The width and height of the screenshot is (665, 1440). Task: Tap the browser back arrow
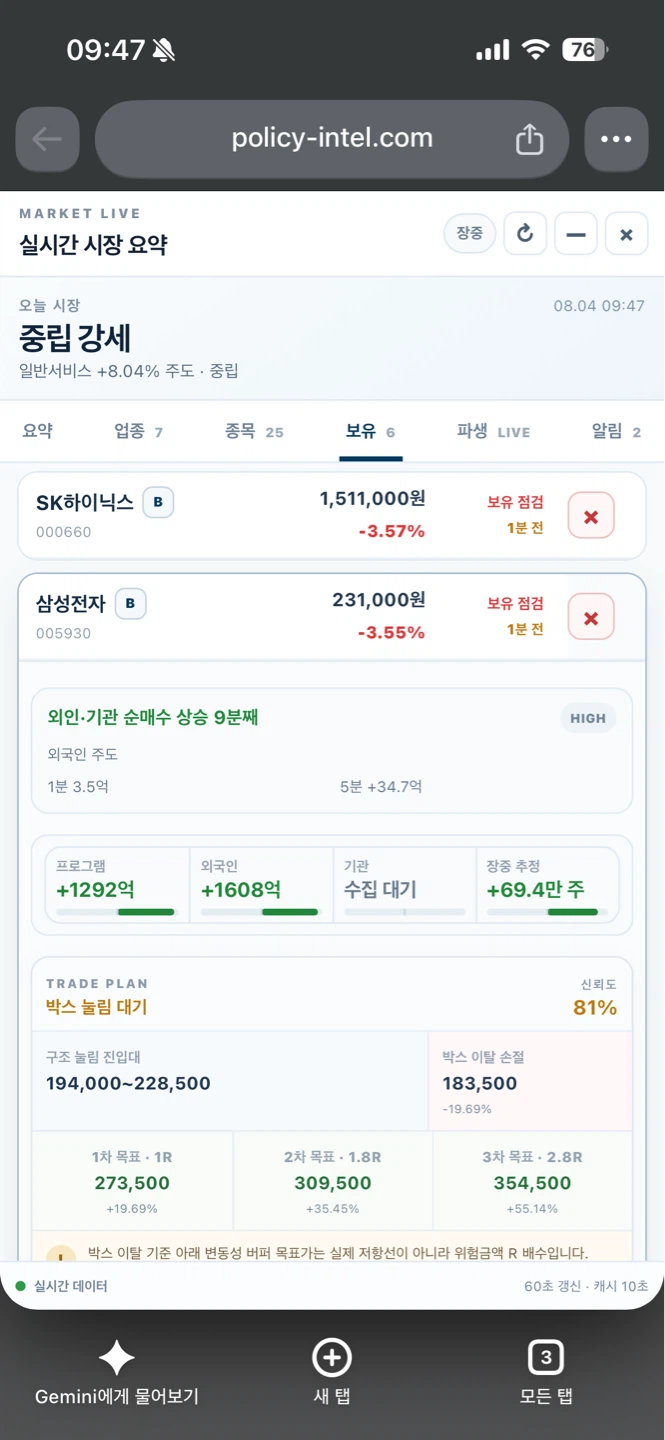coord(47,139)
